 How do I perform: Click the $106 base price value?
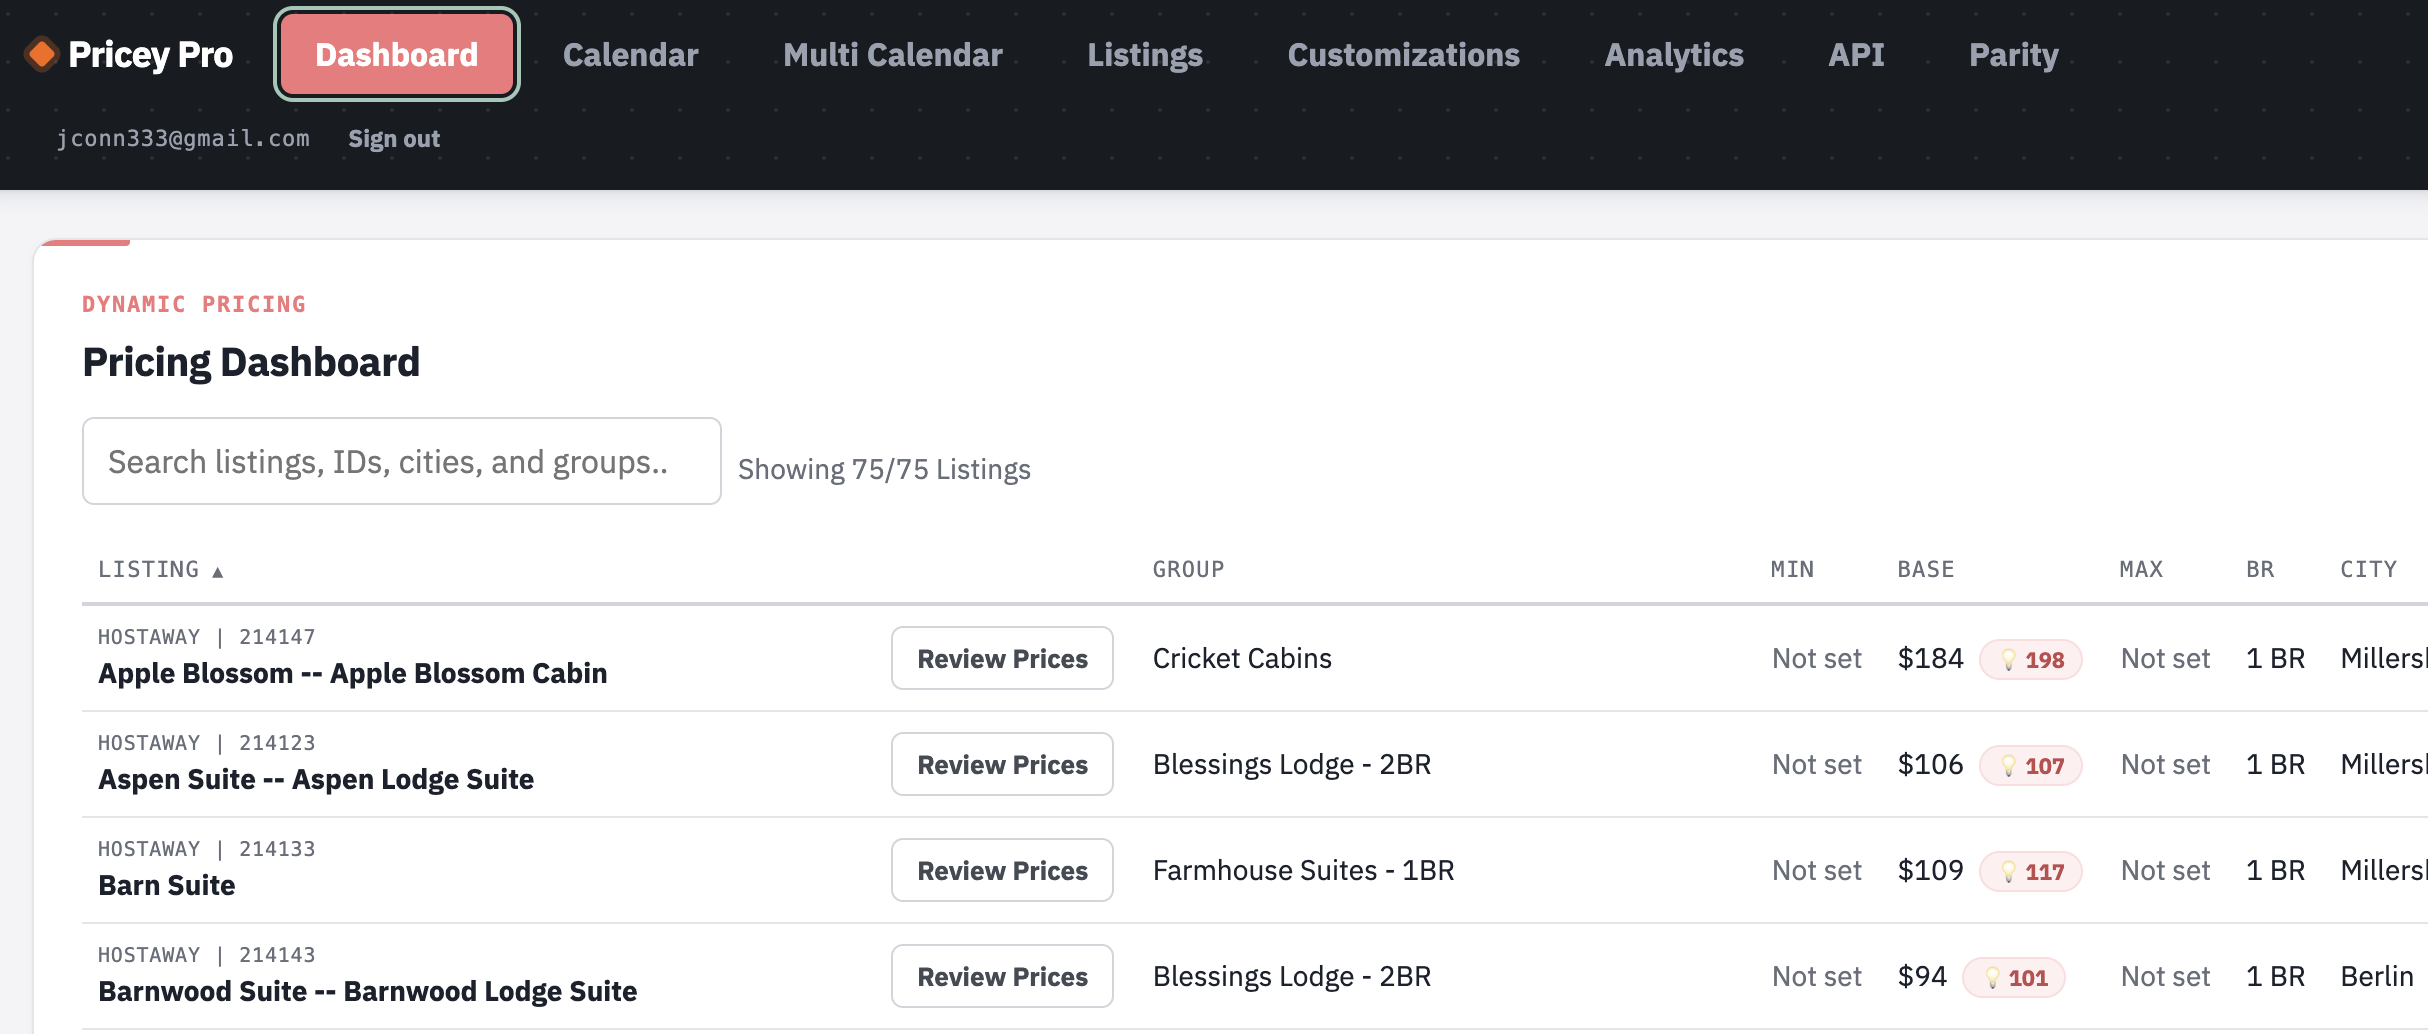(1931, 764)
